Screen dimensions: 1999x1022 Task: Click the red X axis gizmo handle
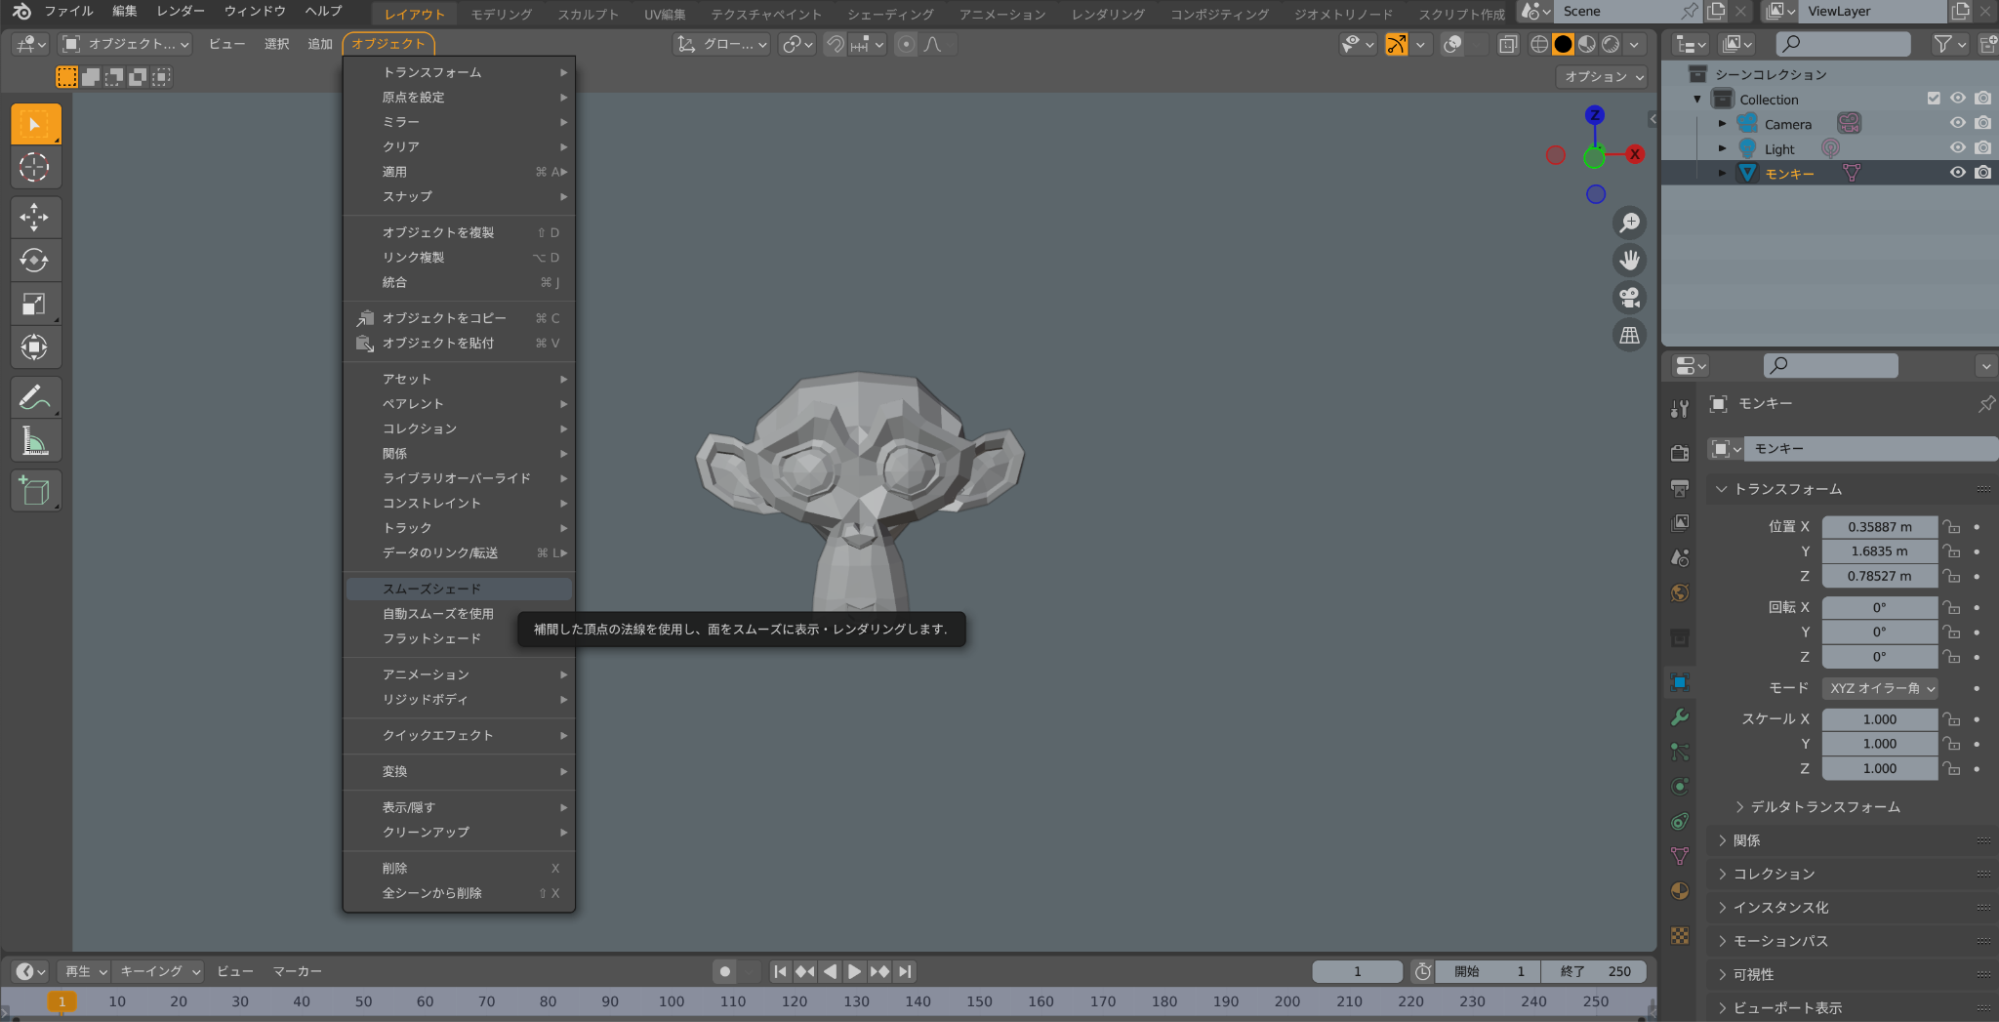coord(1635,154)
